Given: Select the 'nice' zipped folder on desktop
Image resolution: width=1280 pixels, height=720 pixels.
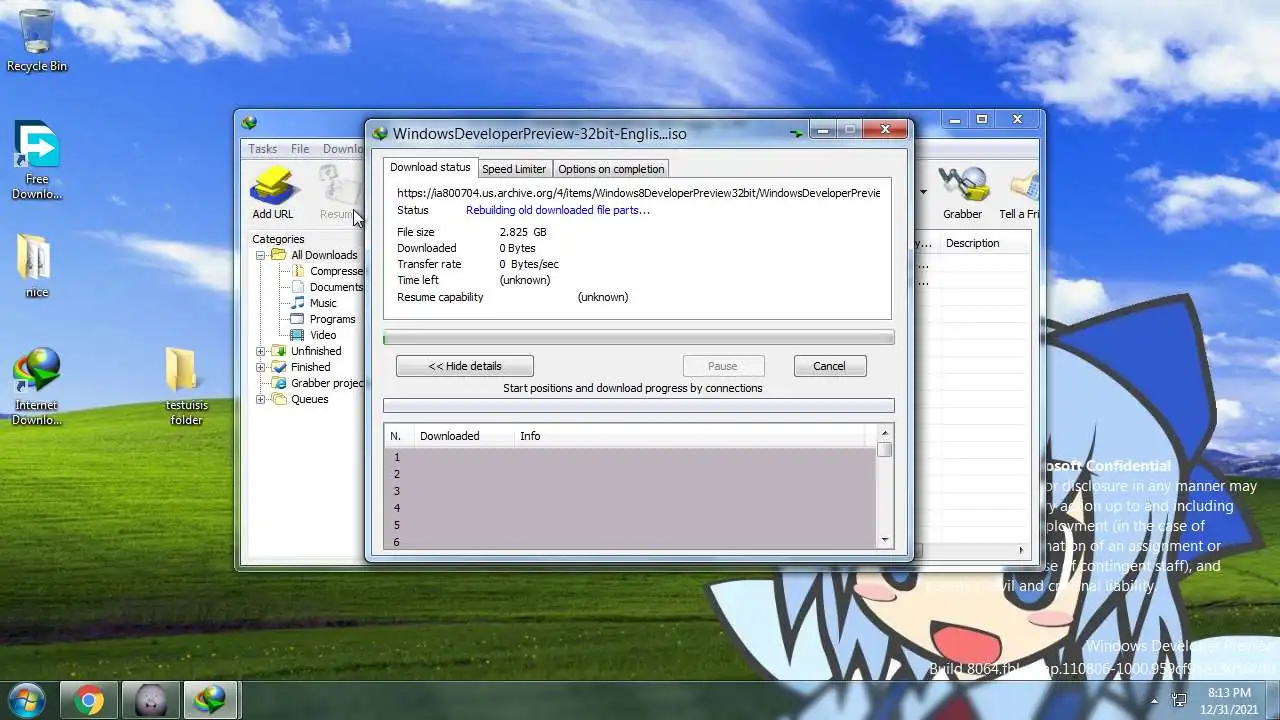Looking at the screenshot, I should (37, 266).
